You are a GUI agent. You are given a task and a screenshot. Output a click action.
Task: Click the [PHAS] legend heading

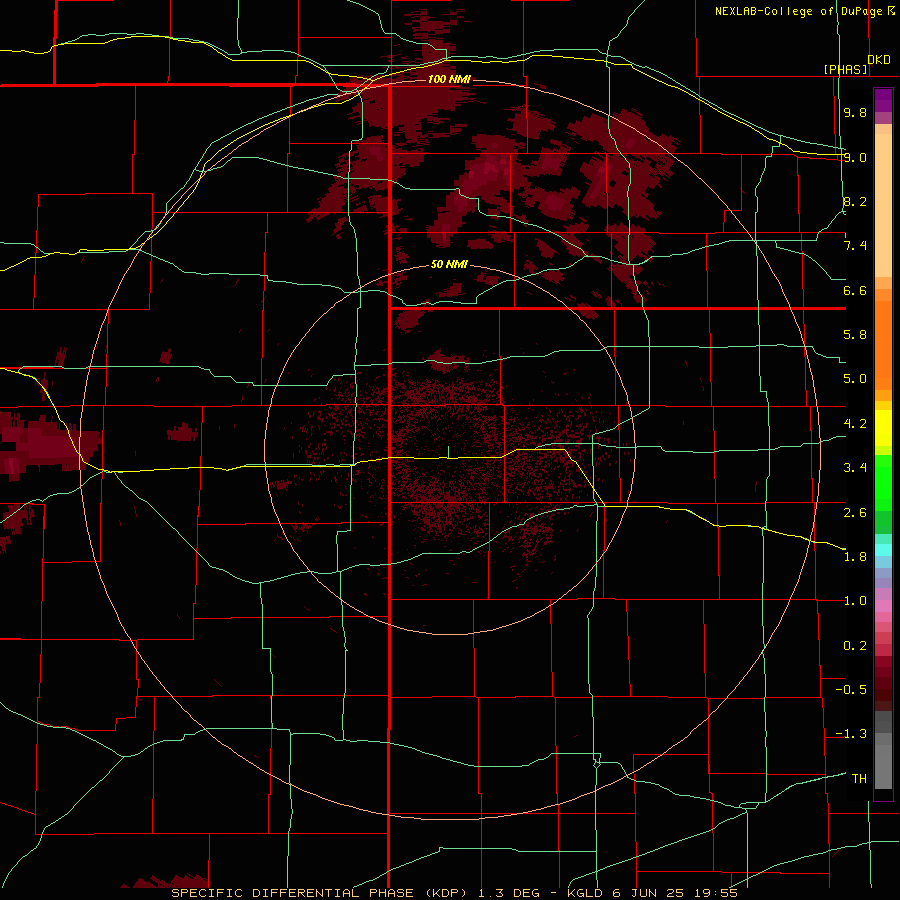coord(845,69)
